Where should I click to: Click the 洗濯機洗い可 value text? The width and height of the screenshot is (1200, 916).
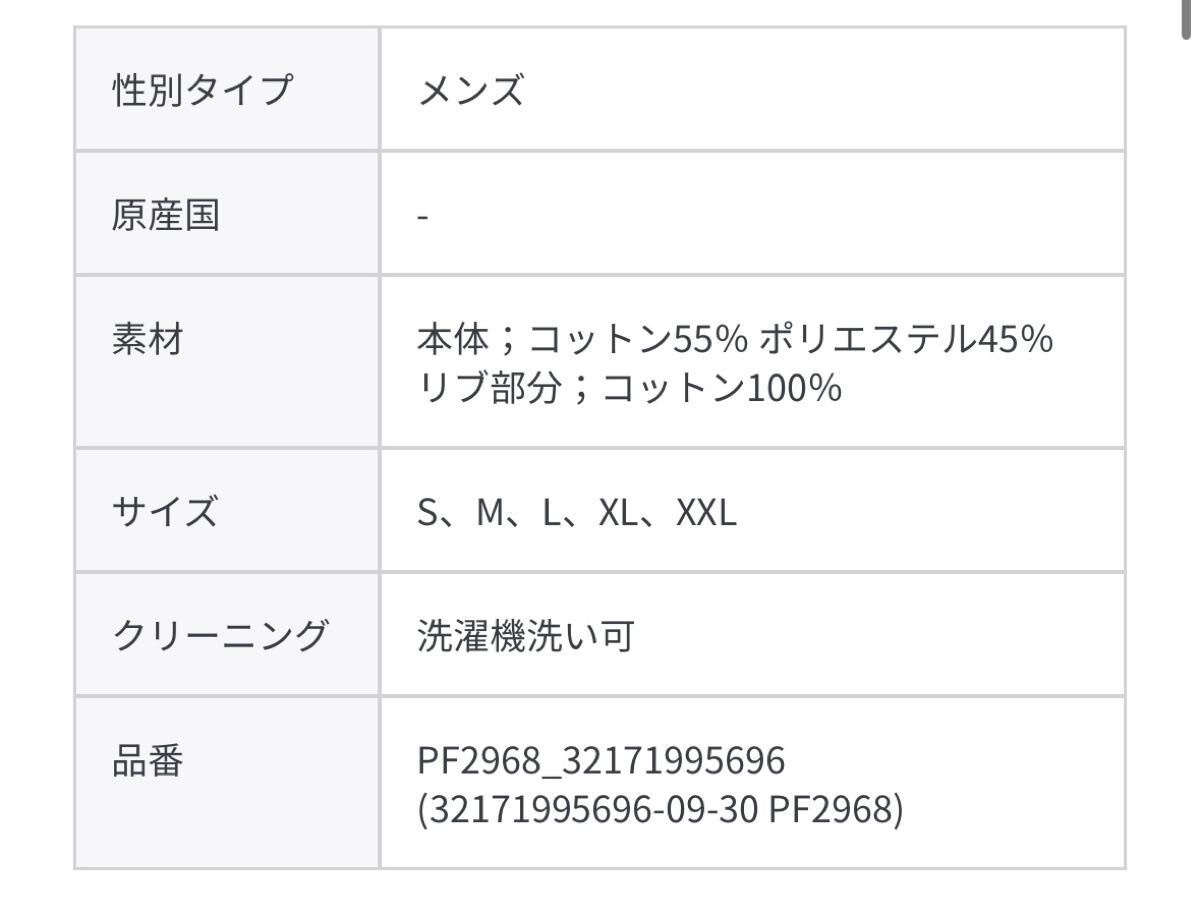(526, 636)
